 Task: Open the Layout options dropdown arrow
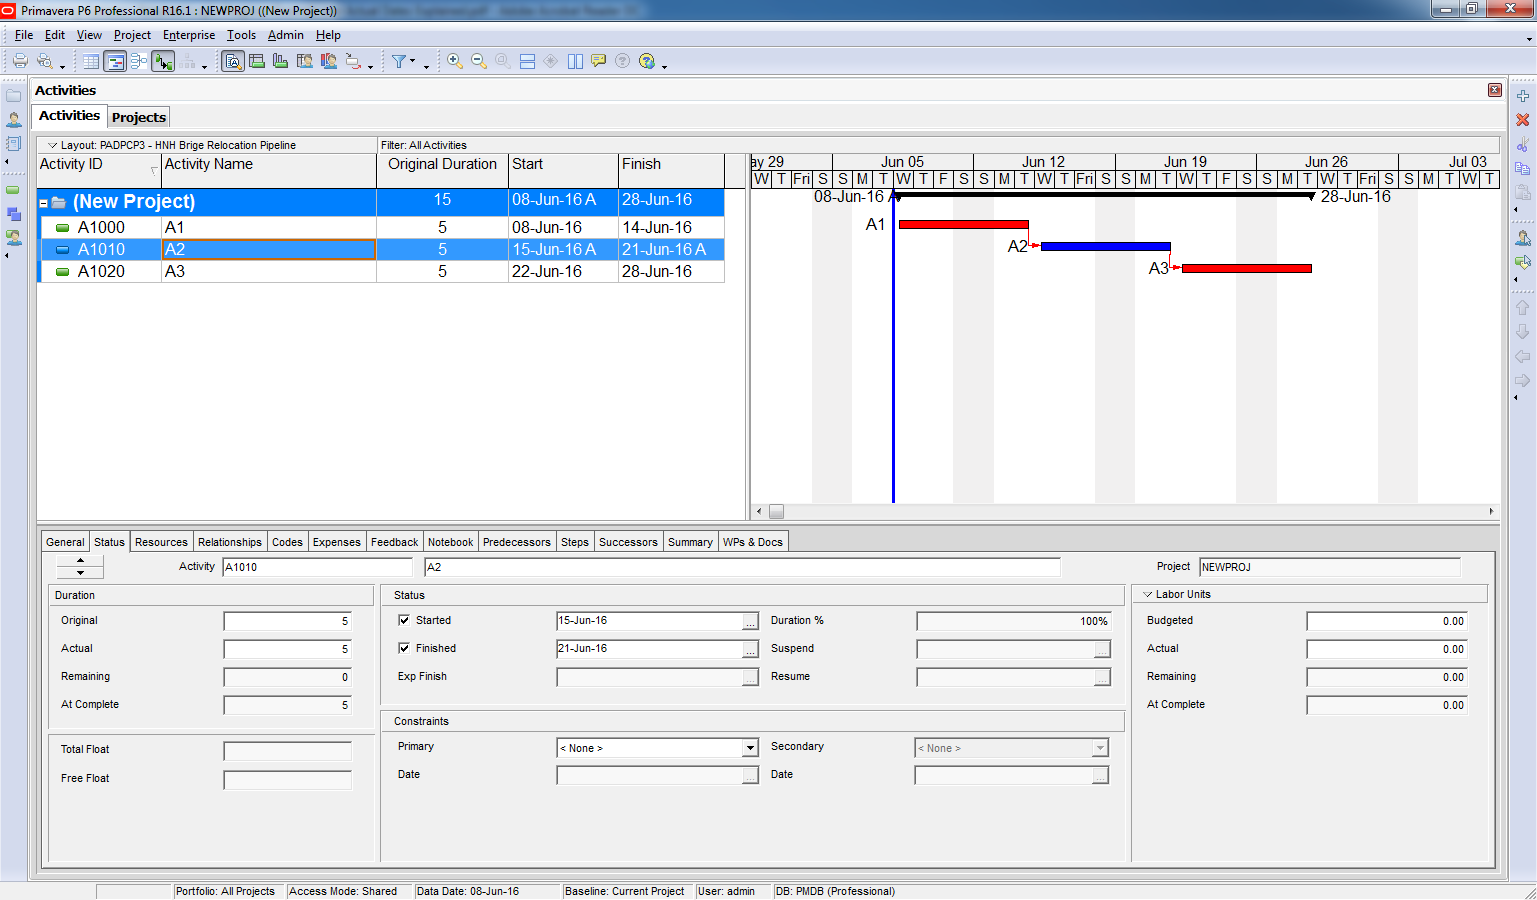[53, 145]
